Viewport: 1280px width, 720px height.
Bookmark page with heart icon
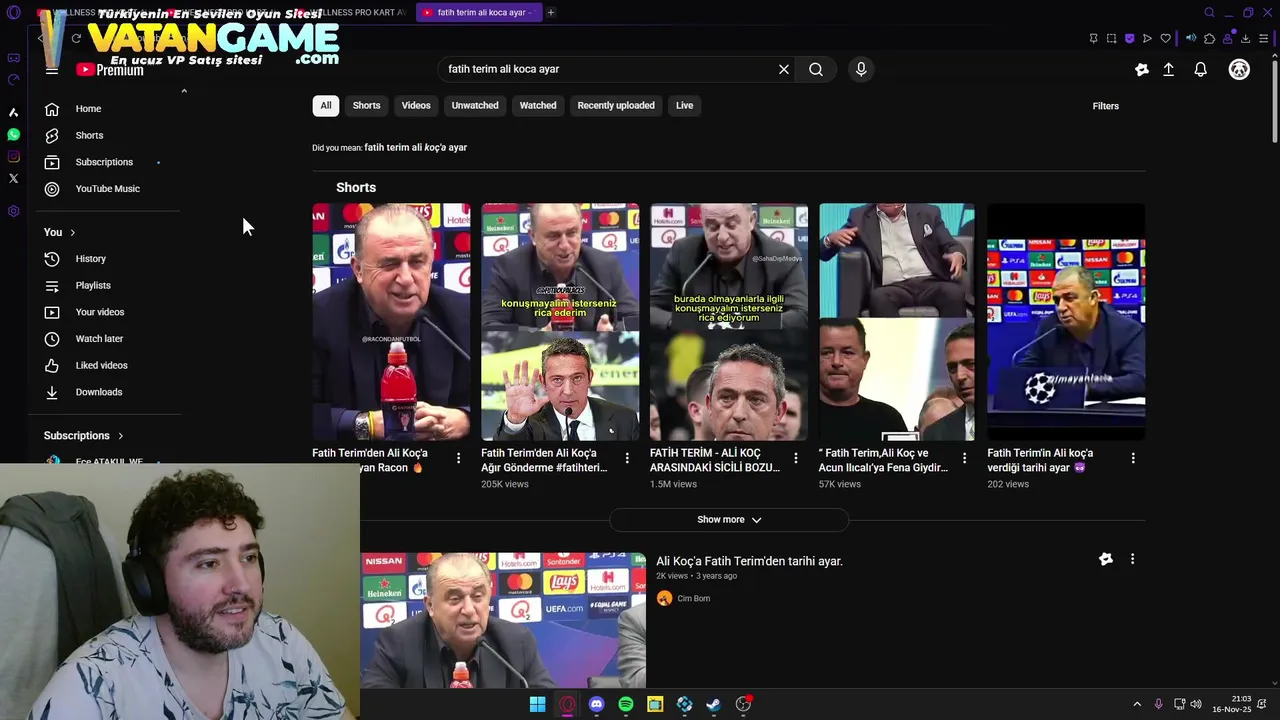[x=1165, y=38]
